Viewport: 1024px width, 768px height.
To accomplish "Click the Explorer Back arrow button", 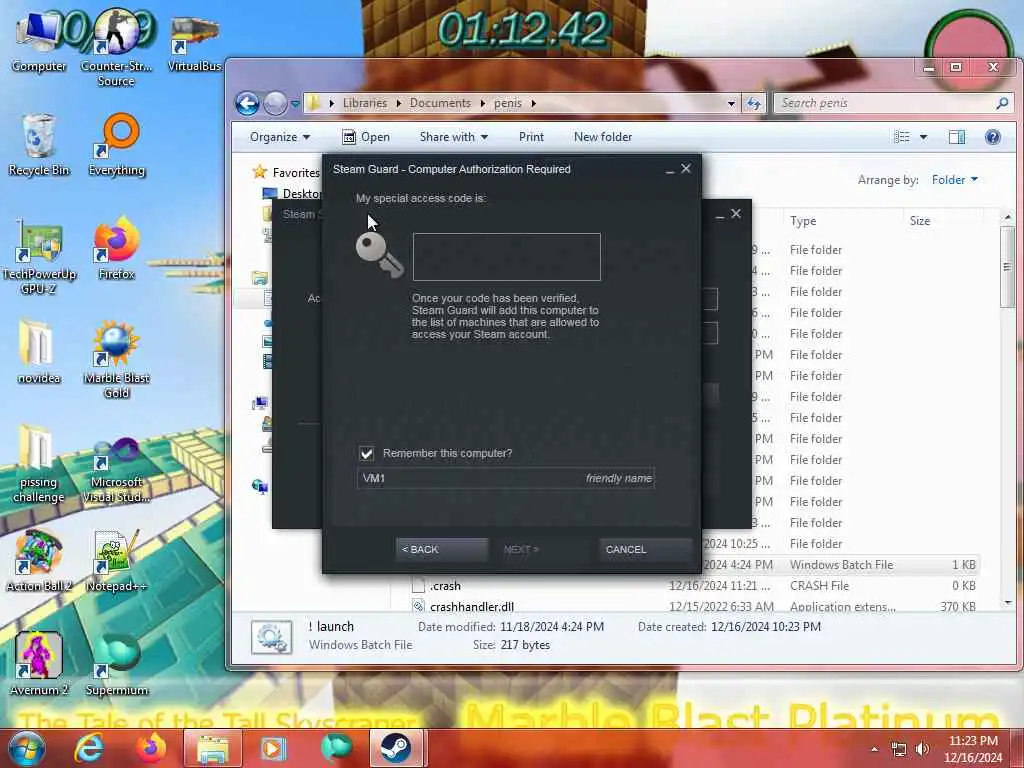I will point(248,103).
